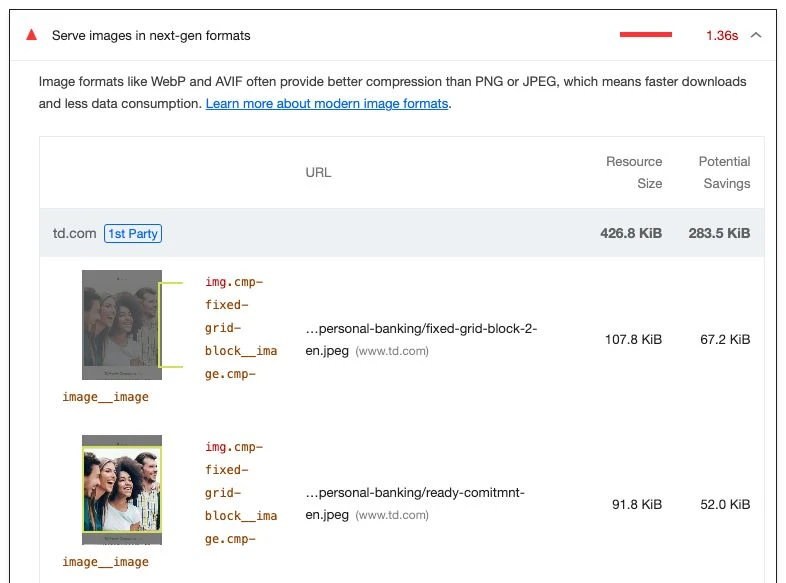The width and height of the screenshot is (786, 583).
Task: Click the 'Serve images in next-gen formats' title
Action: 151,36
